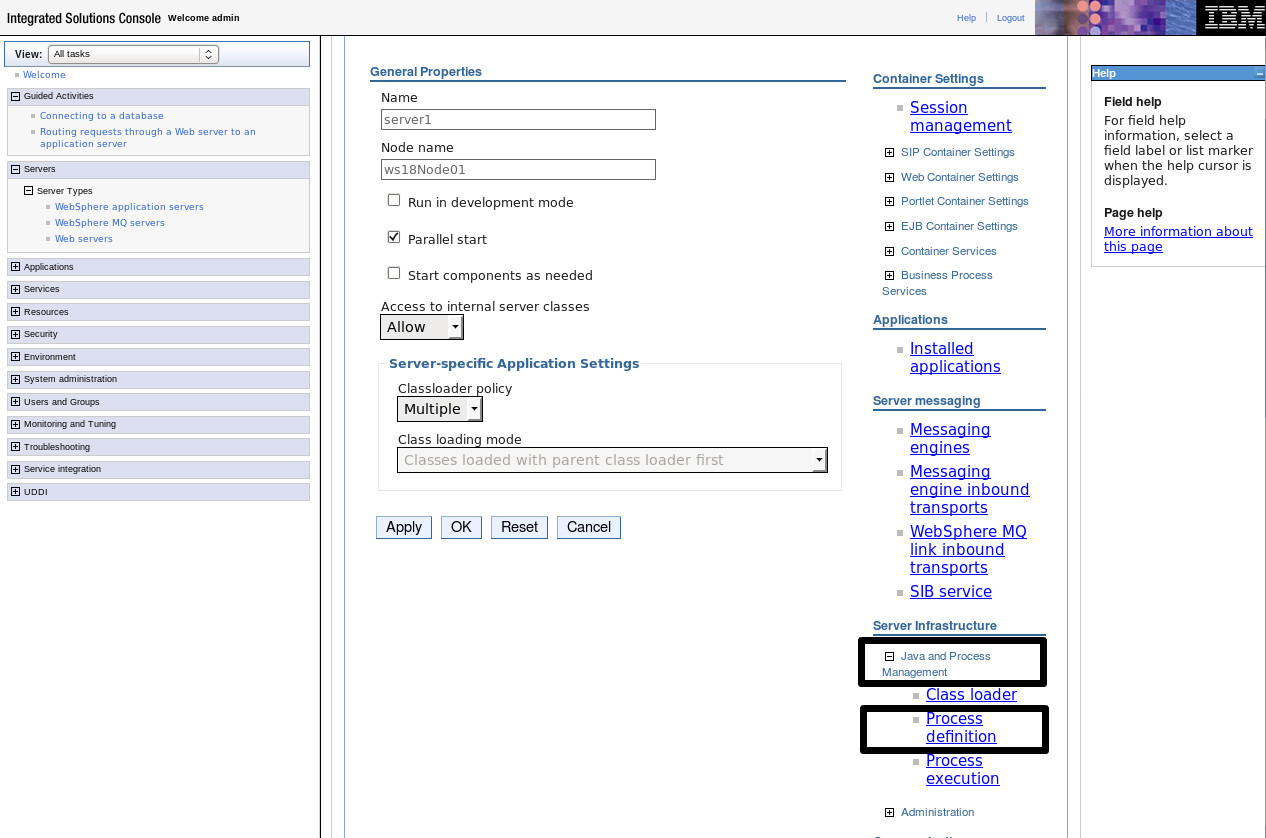
Task: Expand the Service integration section
Action: point(15,469)
